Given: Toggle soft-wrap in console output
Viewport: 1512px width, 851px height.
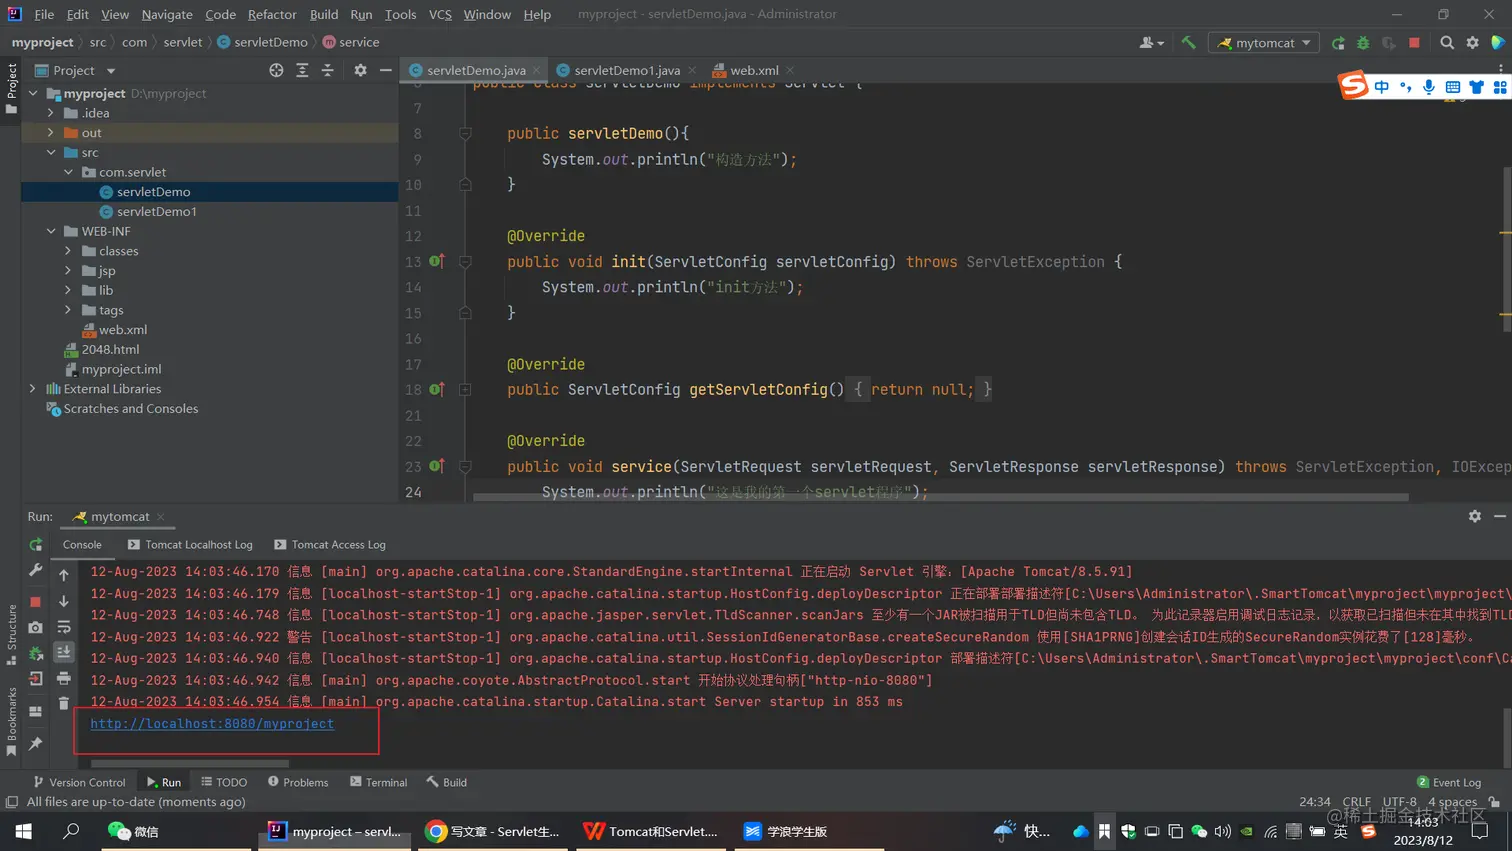Looking at the screenshot, I should point(64,628).
